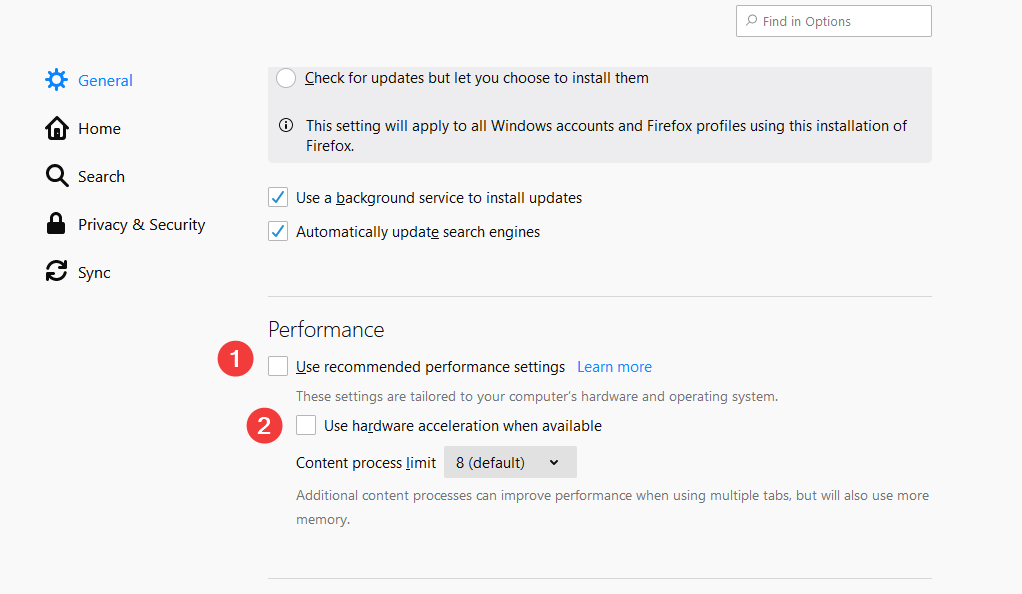Focus the Find in Options search field
1022x594 pixels.
tap(834, 21)
